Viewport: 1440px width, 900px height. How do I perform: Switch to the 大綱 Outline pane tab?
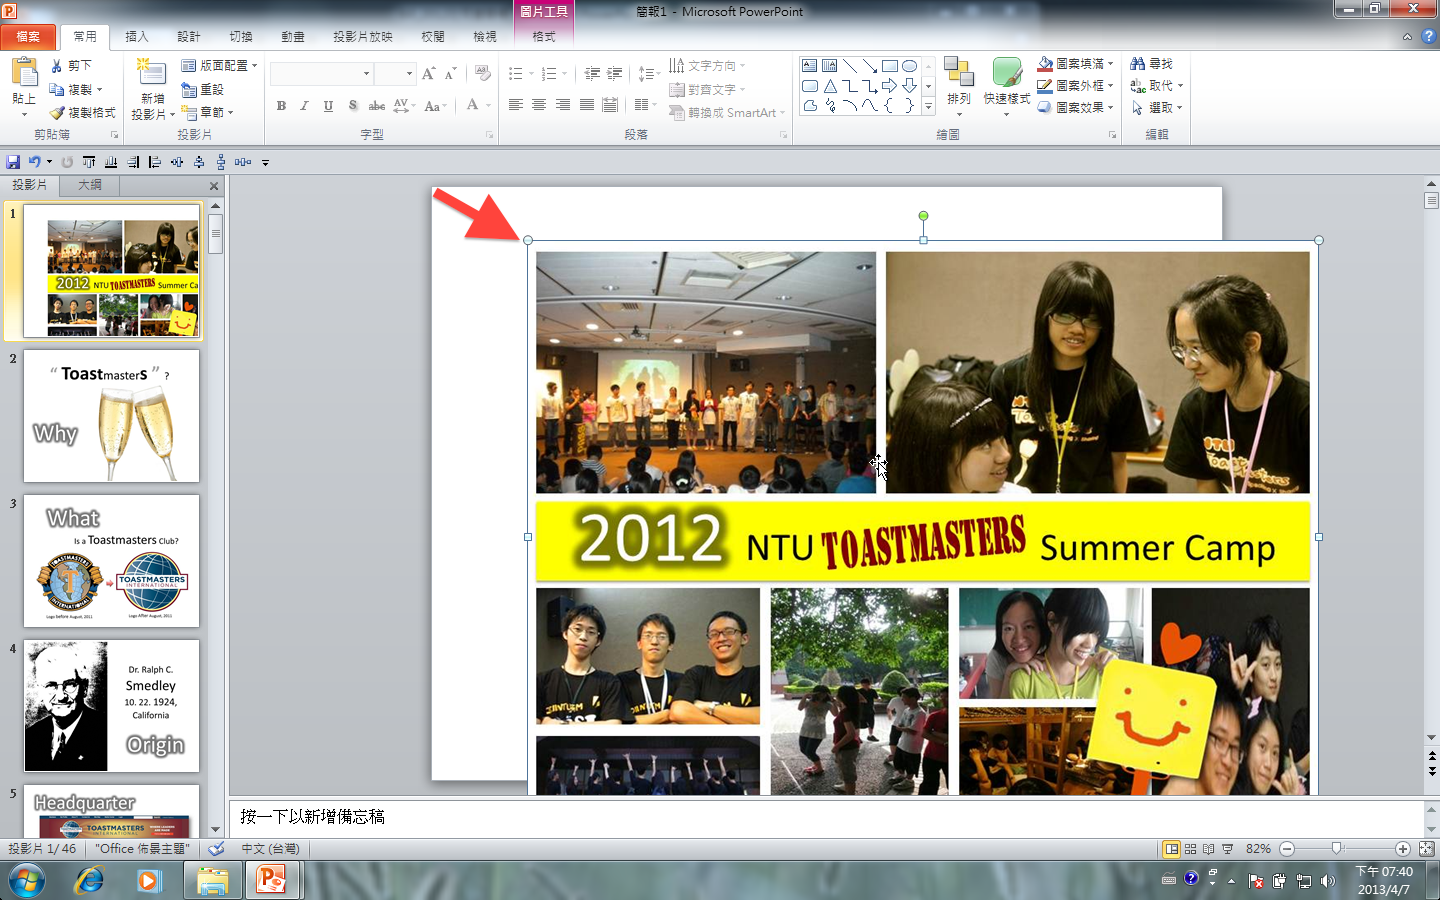coord(90,185)
